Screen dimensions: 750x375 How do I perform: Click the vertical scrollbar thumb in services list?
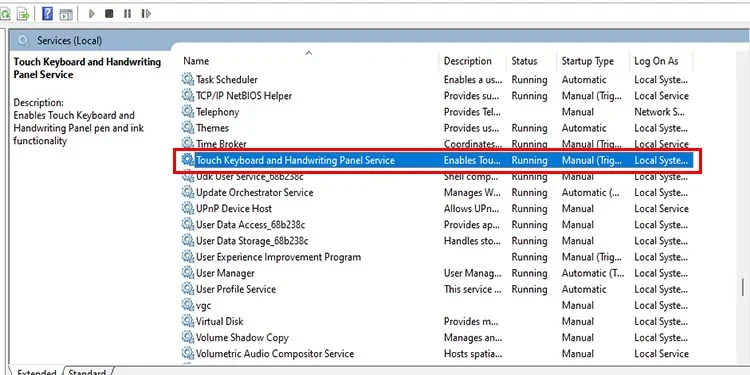(x=743, y=287)
